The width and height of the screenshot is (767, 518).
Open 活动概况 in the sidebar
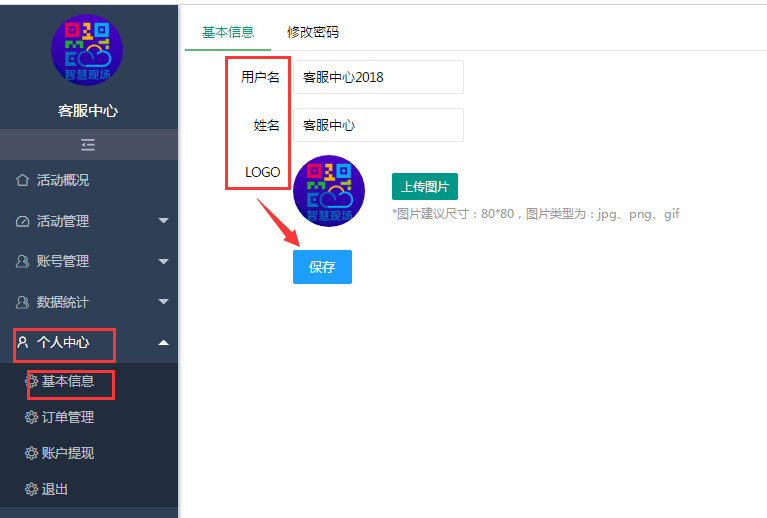click(89, 180)
